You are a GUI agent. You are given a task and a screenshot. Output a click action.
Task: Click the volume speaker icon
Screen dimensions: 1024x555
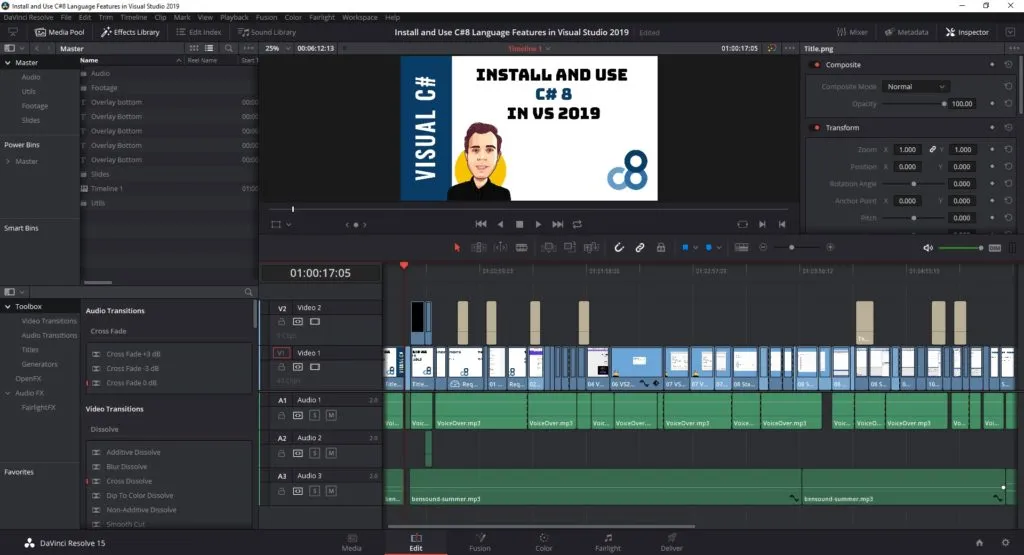[927, 248]
